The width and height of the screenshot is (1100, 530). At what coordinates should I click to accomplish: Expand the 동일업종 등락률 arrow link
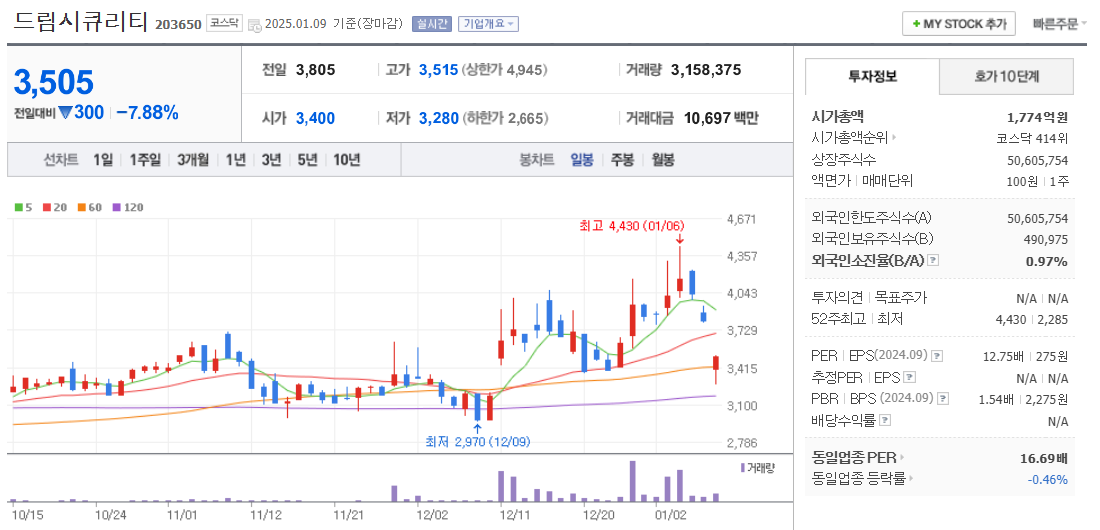click(864, 479)
